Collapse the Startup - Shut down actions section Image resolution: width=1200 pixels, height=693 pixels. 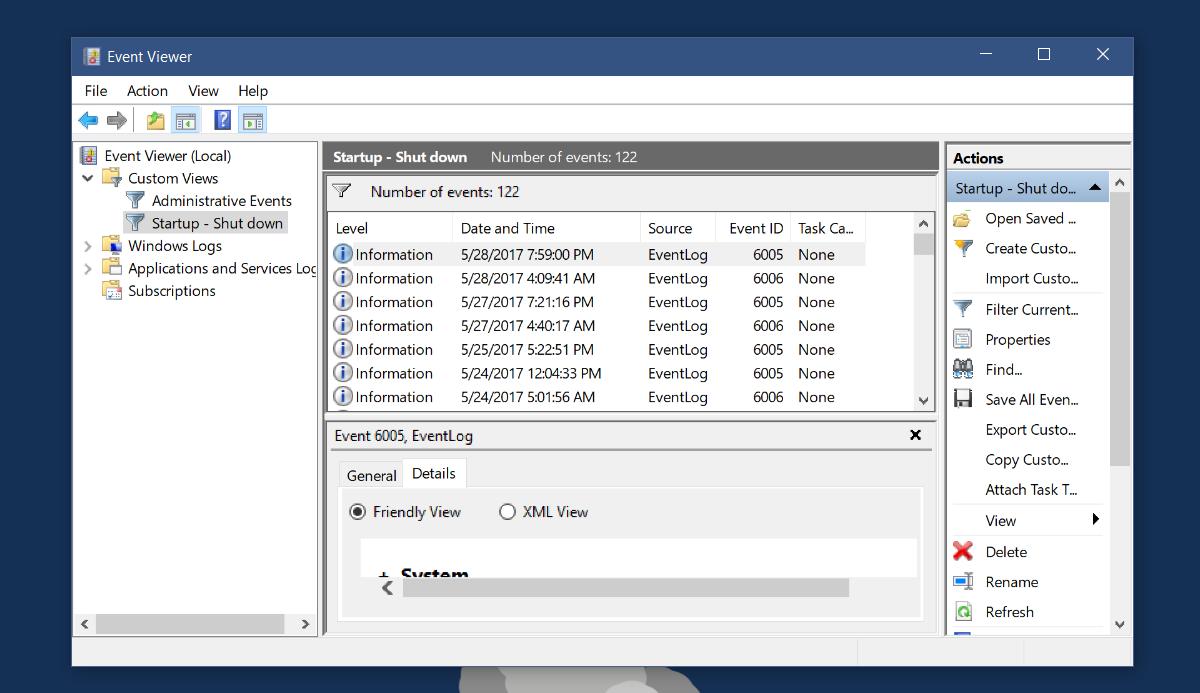1095,187
